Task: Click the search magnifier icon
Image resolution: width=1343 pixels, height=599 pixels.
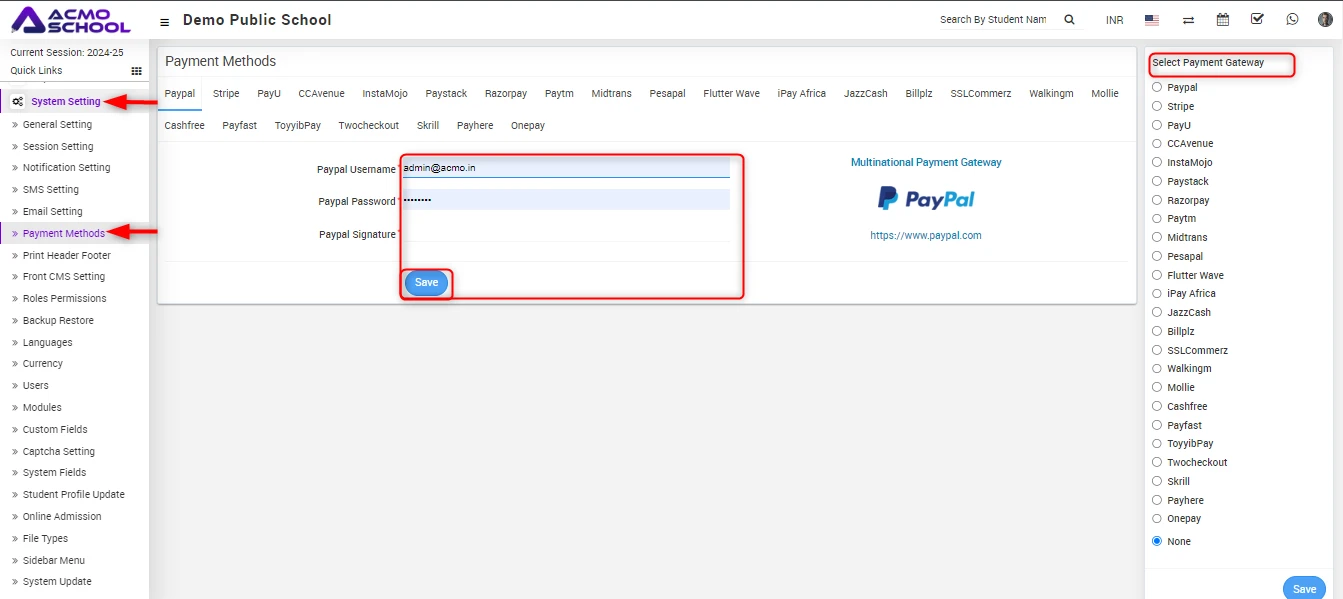Action: coord(1069,20)
